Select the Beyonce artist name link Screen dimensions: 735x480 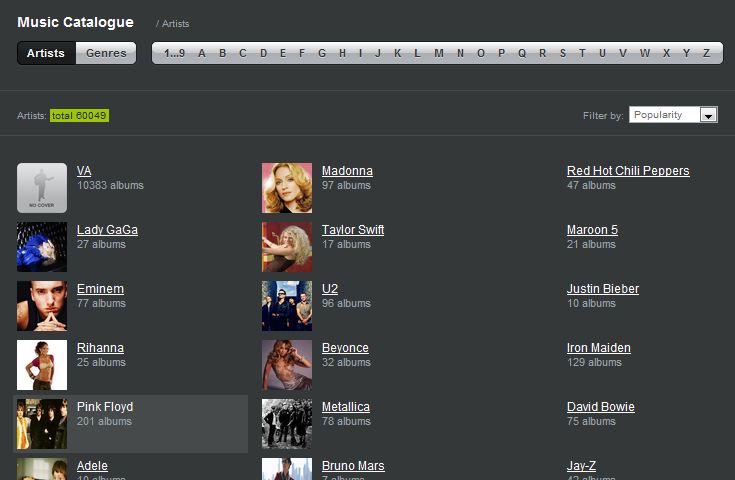345,348
